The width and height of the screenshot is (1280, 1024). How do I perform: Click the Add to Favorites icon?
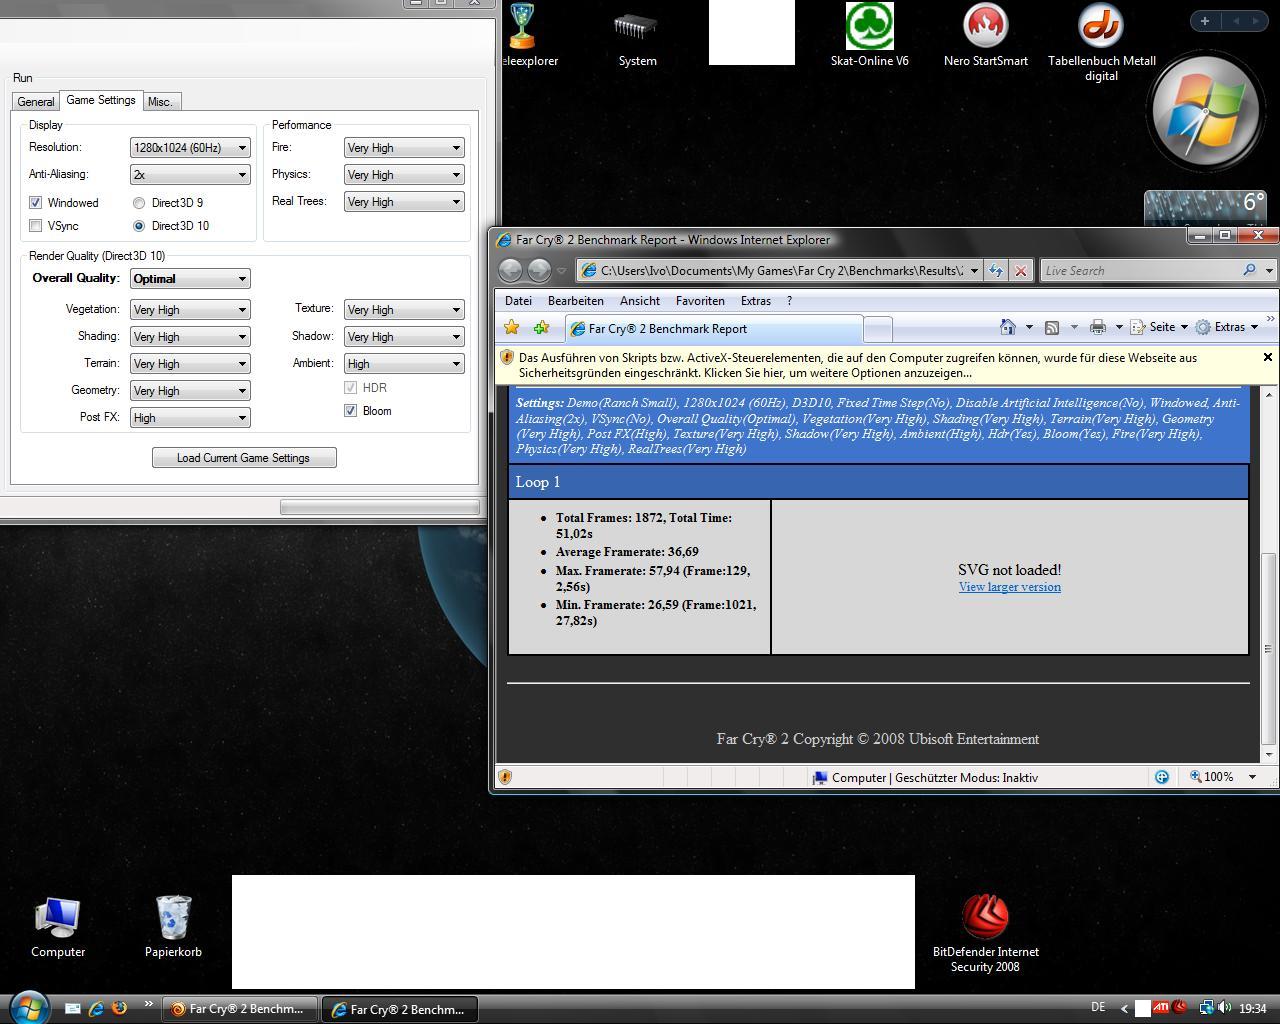pyautogui.click(x=541, y=327)
